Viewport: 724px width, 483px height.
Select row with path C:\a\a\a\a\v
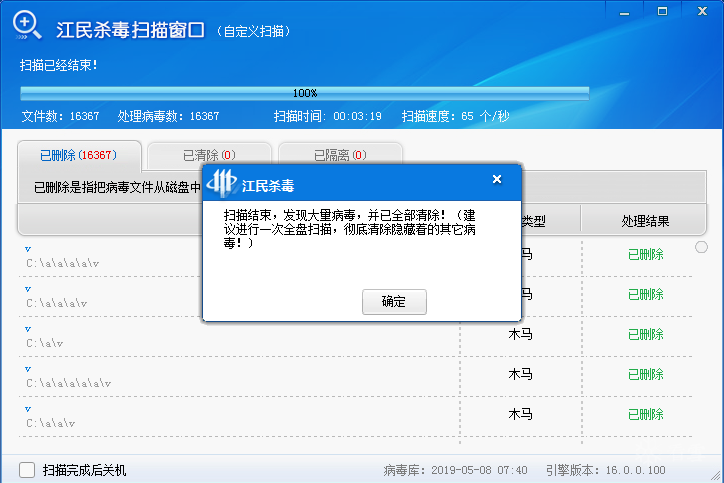point(355,257)
